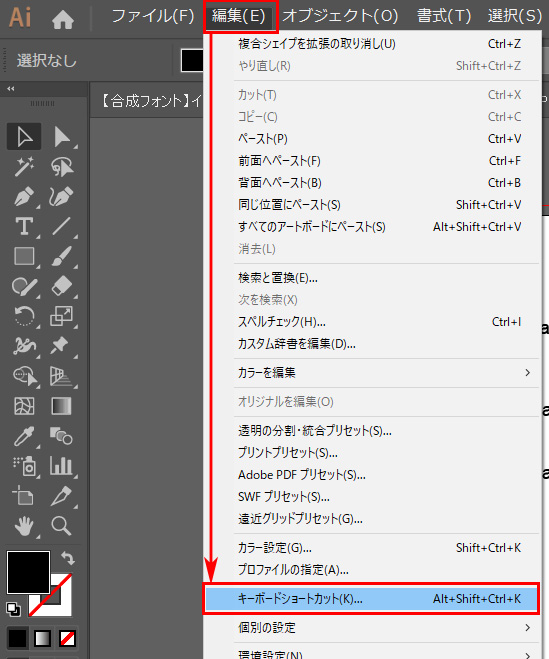Select the Zoom magnifier tool
This screenshot has width=549, height=659.
point(61,526)
